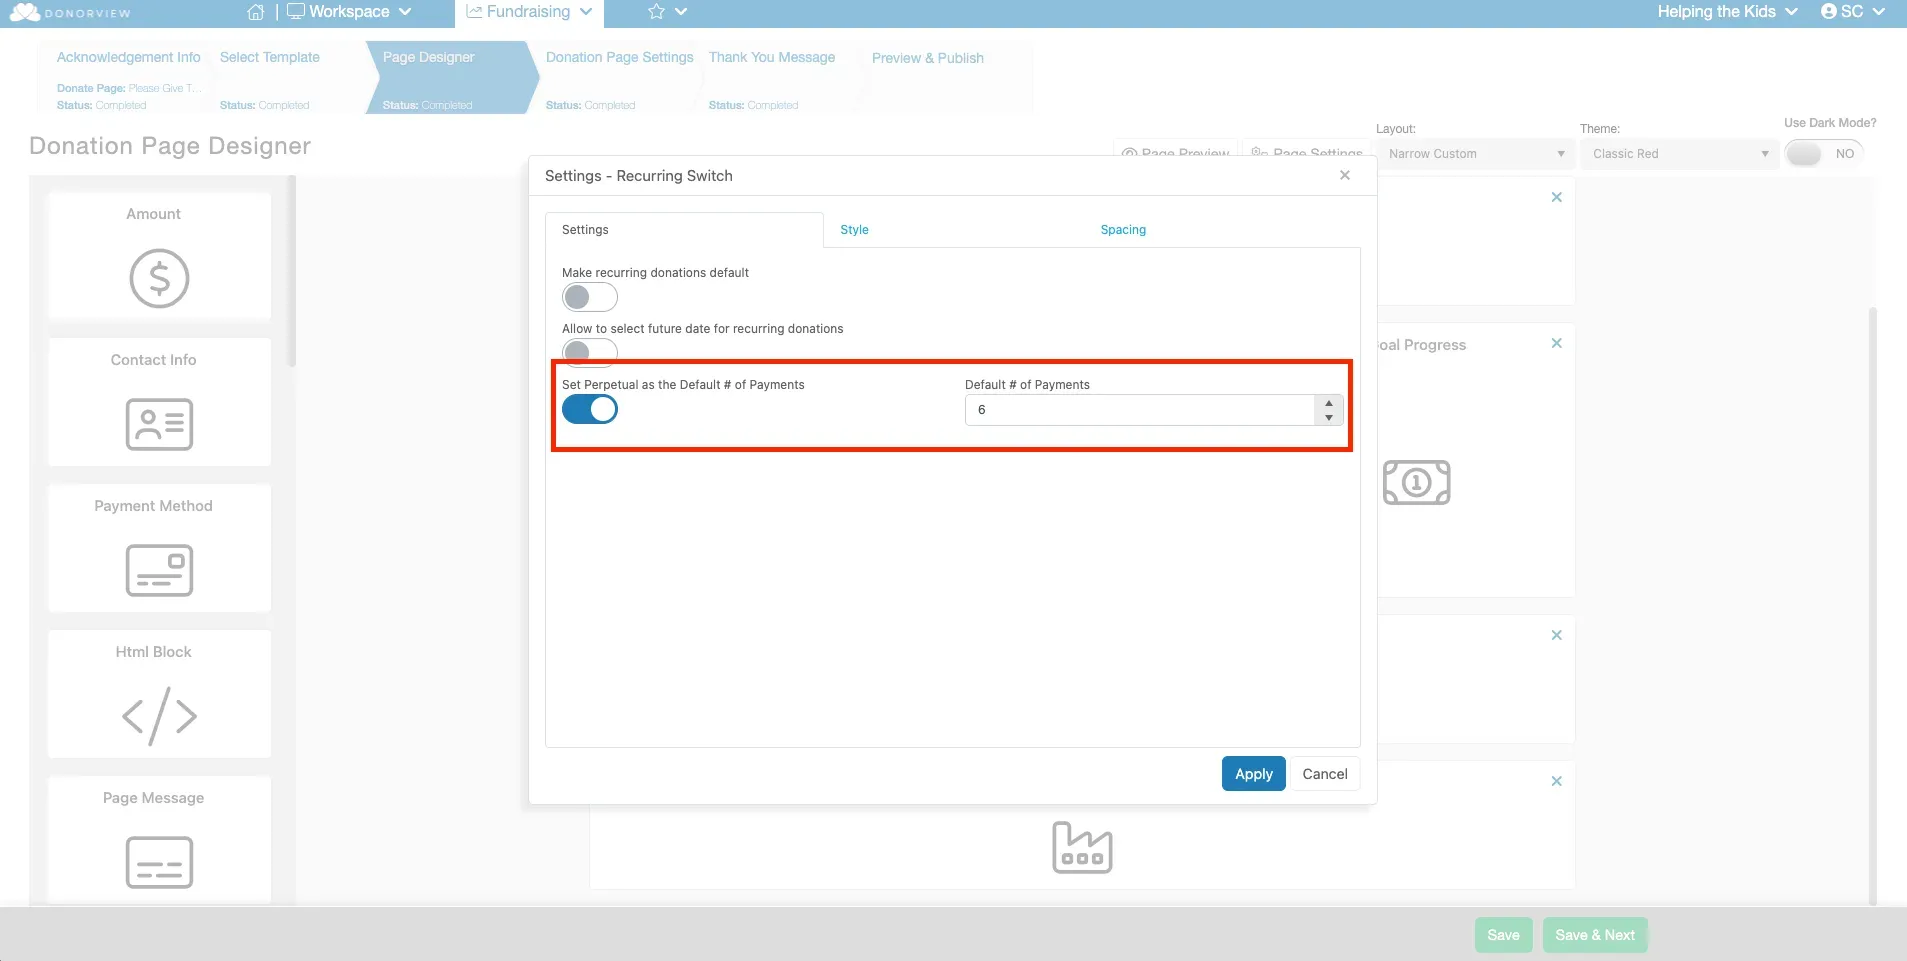Click the Apply button
This screenshot has width=1907, height=961.
pyautogui.click(x=1253, y=774)
